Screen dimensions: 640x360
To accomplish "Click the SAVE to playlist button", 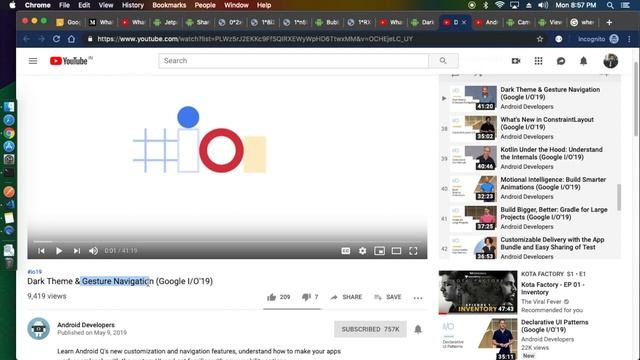I will pyautogui.click(x=388, y=297).
